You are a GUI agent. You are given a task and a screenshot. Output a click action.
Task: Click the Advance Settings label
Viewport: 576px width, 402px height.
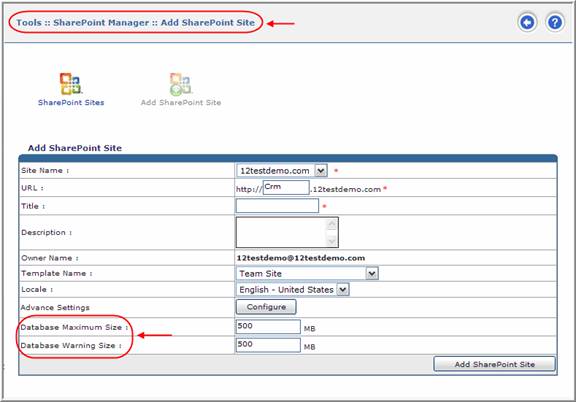click(x=55, y=308)
